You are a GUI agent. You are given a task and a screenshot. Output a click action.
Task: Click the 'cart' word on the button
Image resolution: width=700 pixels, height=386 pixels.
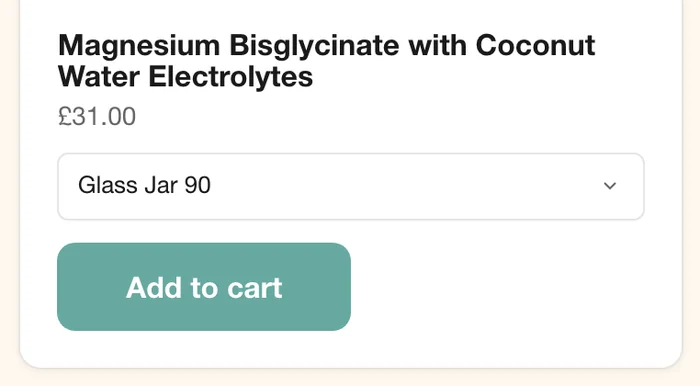pos(255,288)
